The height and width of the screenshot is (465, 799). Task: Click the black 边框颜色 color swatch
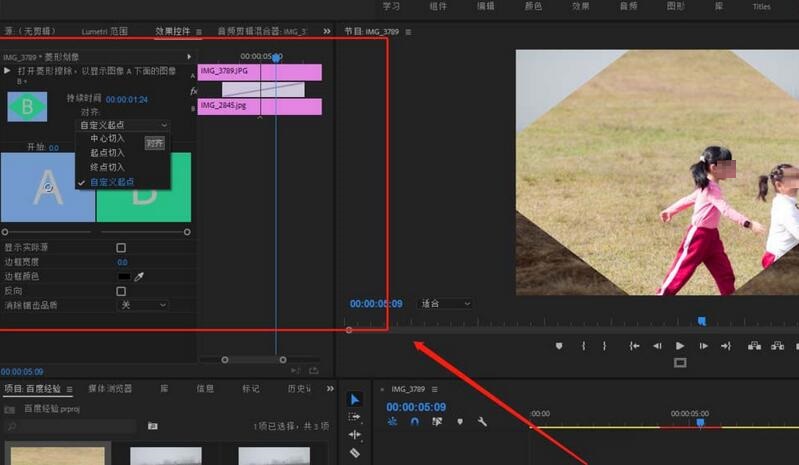124,276
